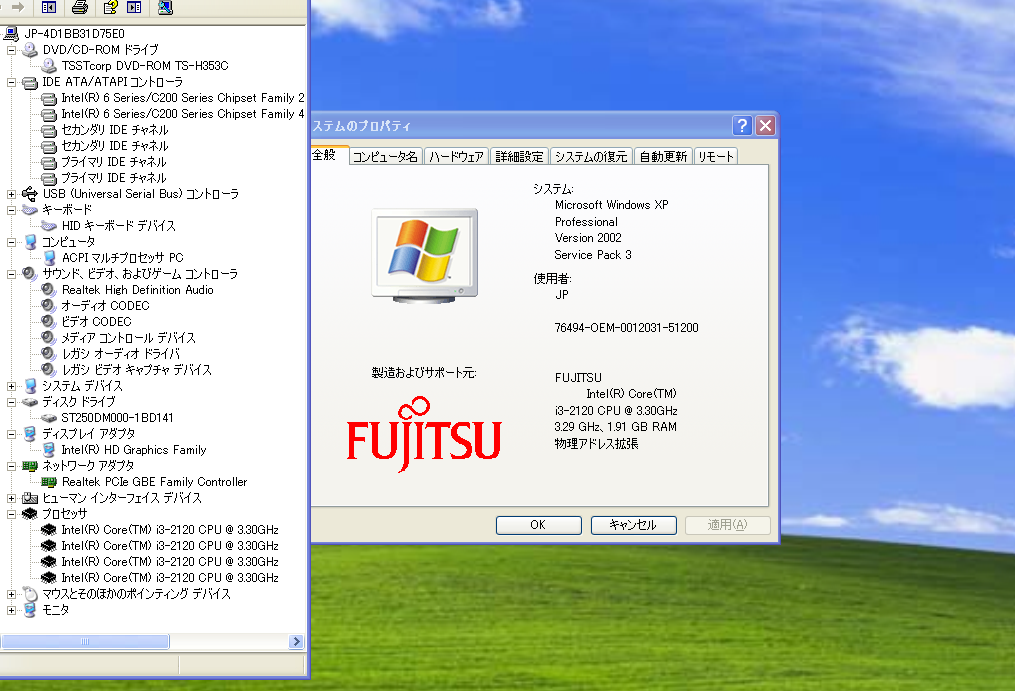Click the プロセッサ category chip icon
The width and height of the screenshot is (1015, 691).
point(30,514)
